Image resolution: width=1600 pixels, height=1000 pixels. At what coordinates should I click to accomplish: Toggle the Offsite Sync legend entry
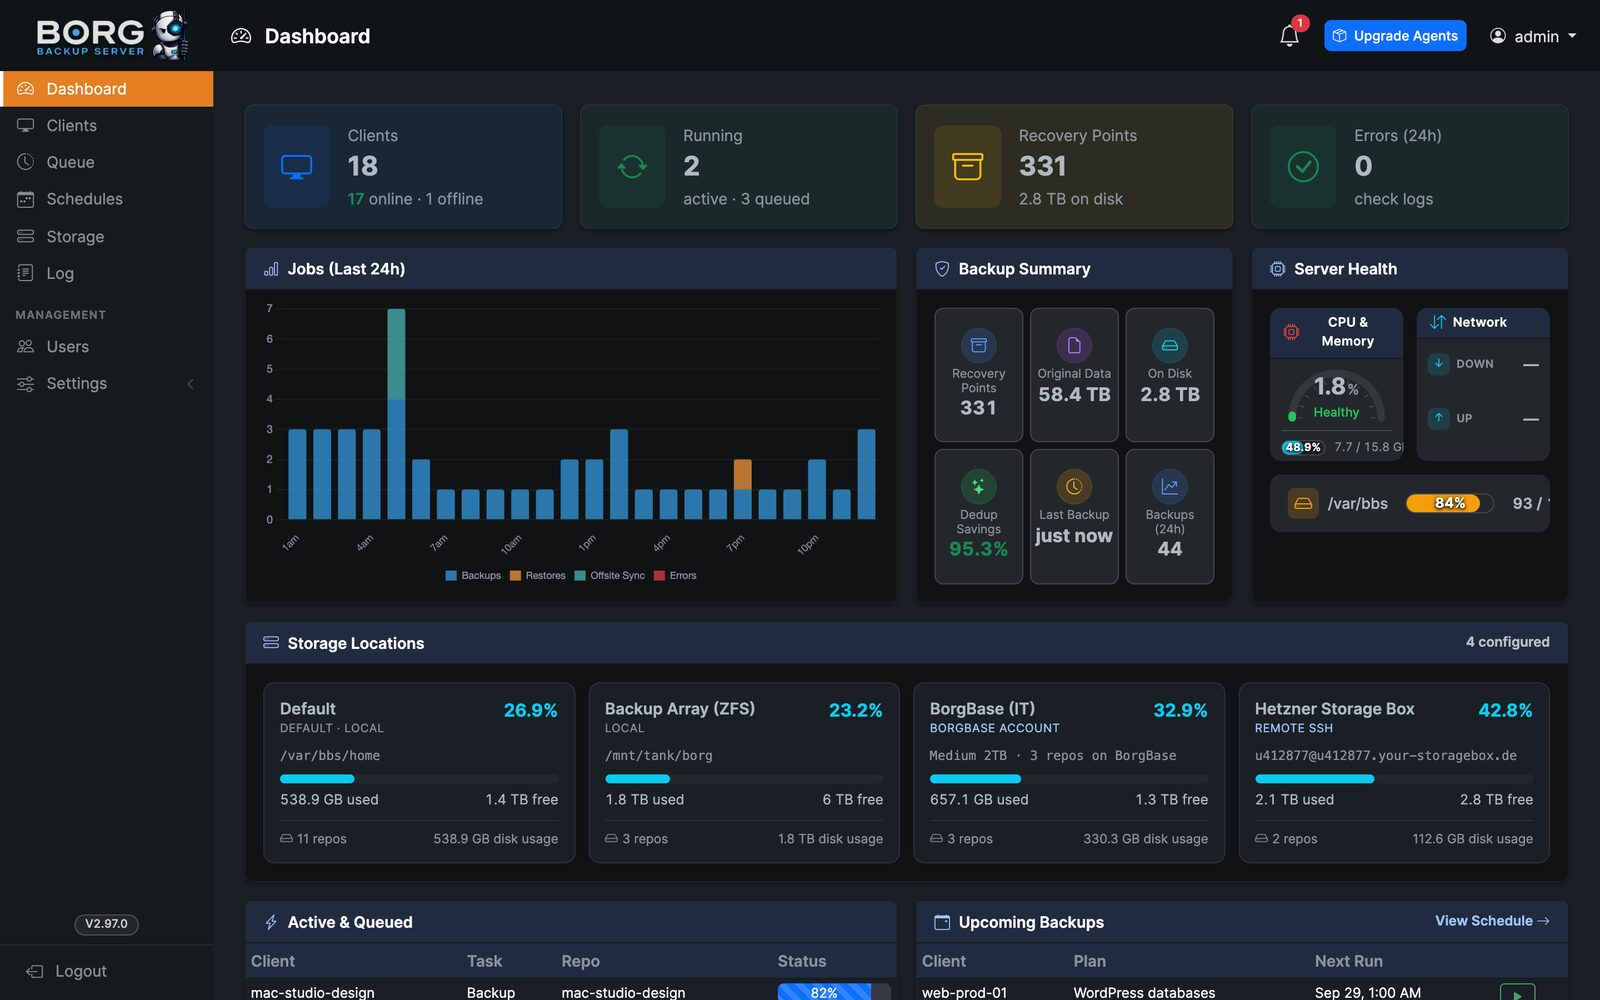pos(610,576)
